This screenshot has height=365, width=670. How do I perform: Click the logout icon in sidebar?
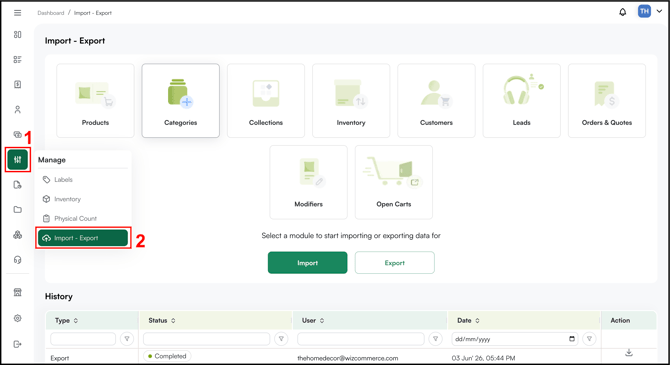click(18, 344)
